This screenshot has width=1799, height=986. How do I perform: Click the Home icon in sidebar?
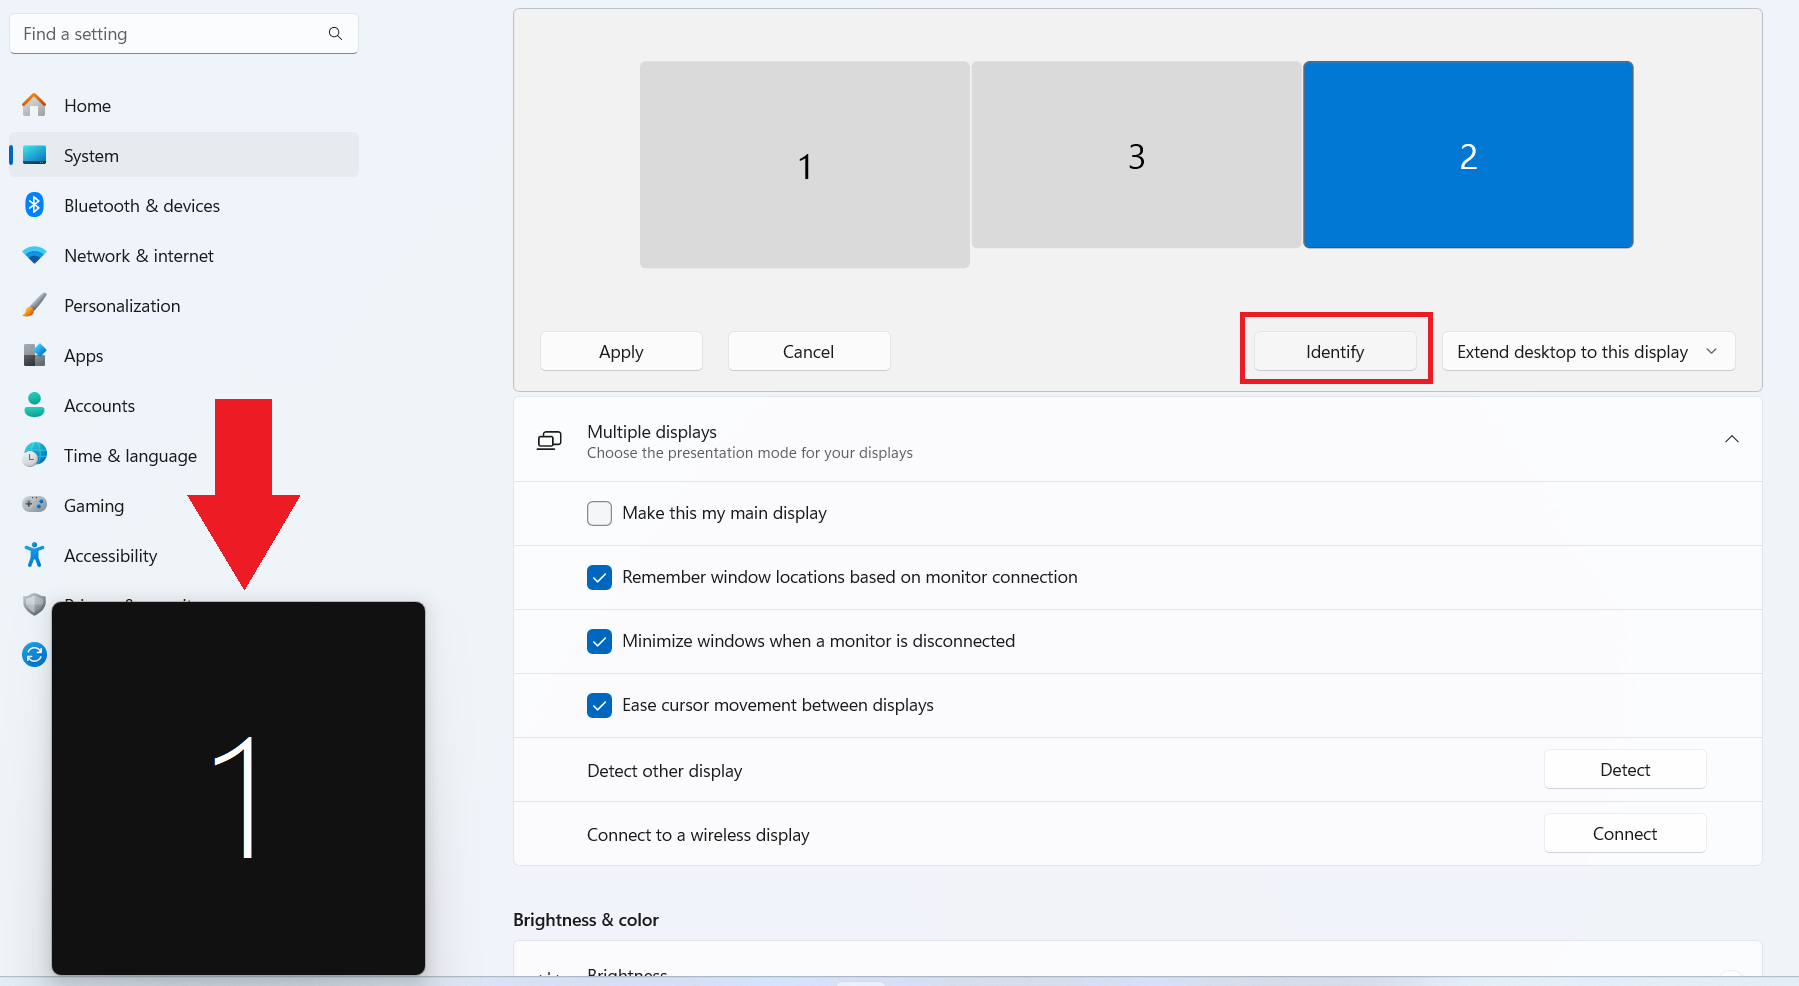[x=35, y=105]
